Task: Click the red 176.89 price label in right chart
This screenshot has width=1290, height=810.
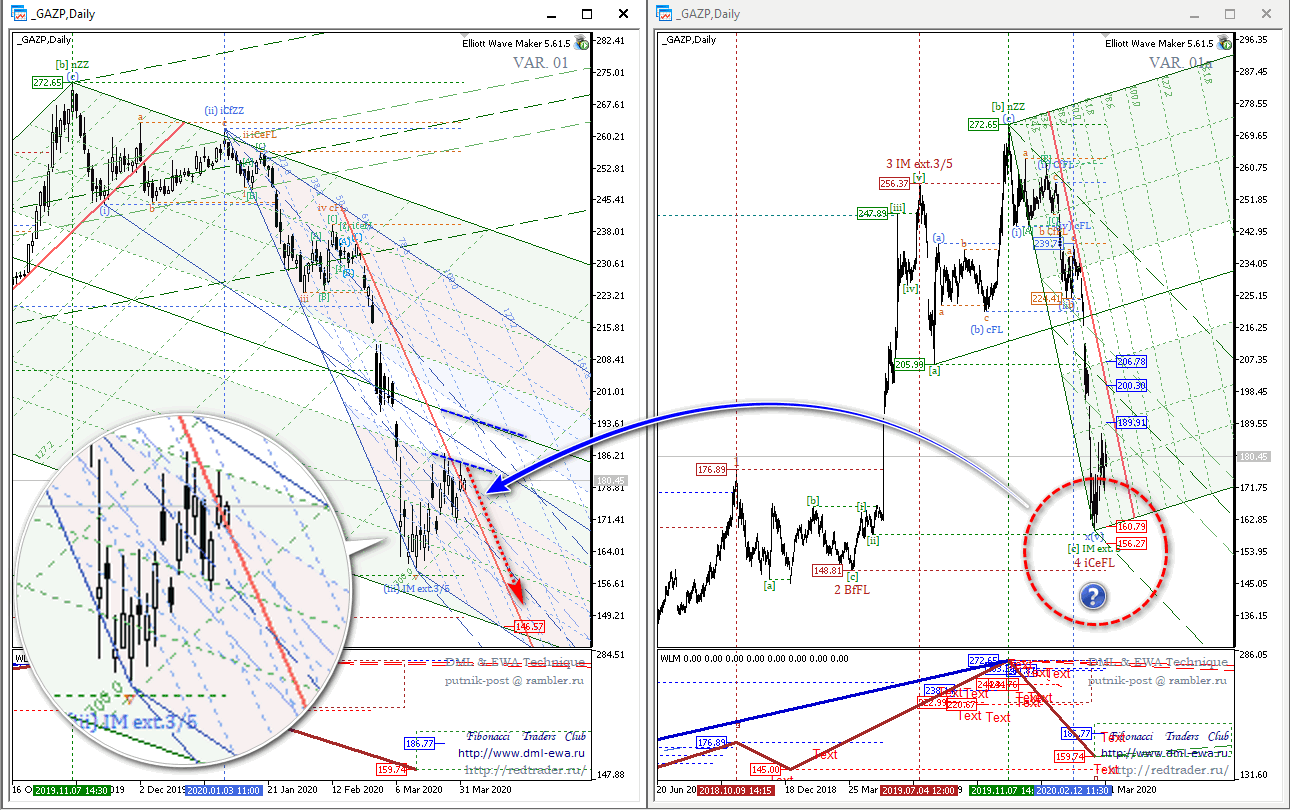Action: click(713, 469)
